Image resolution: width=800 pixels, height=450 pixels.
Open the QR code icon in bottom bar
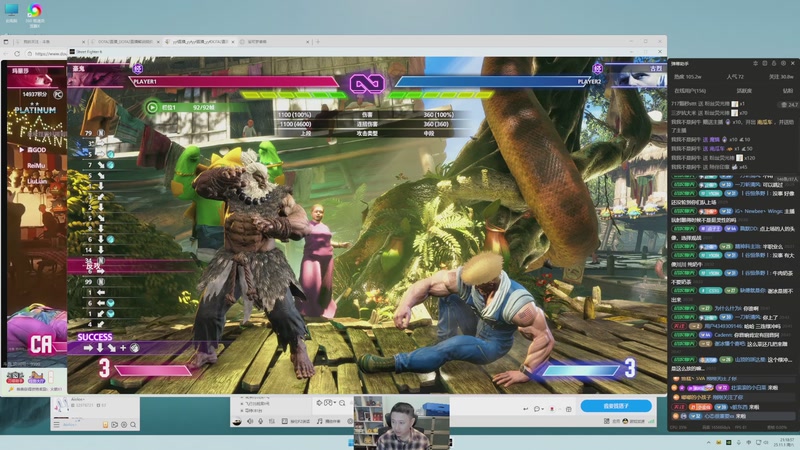pyautogui.click(x=607, y=421)
